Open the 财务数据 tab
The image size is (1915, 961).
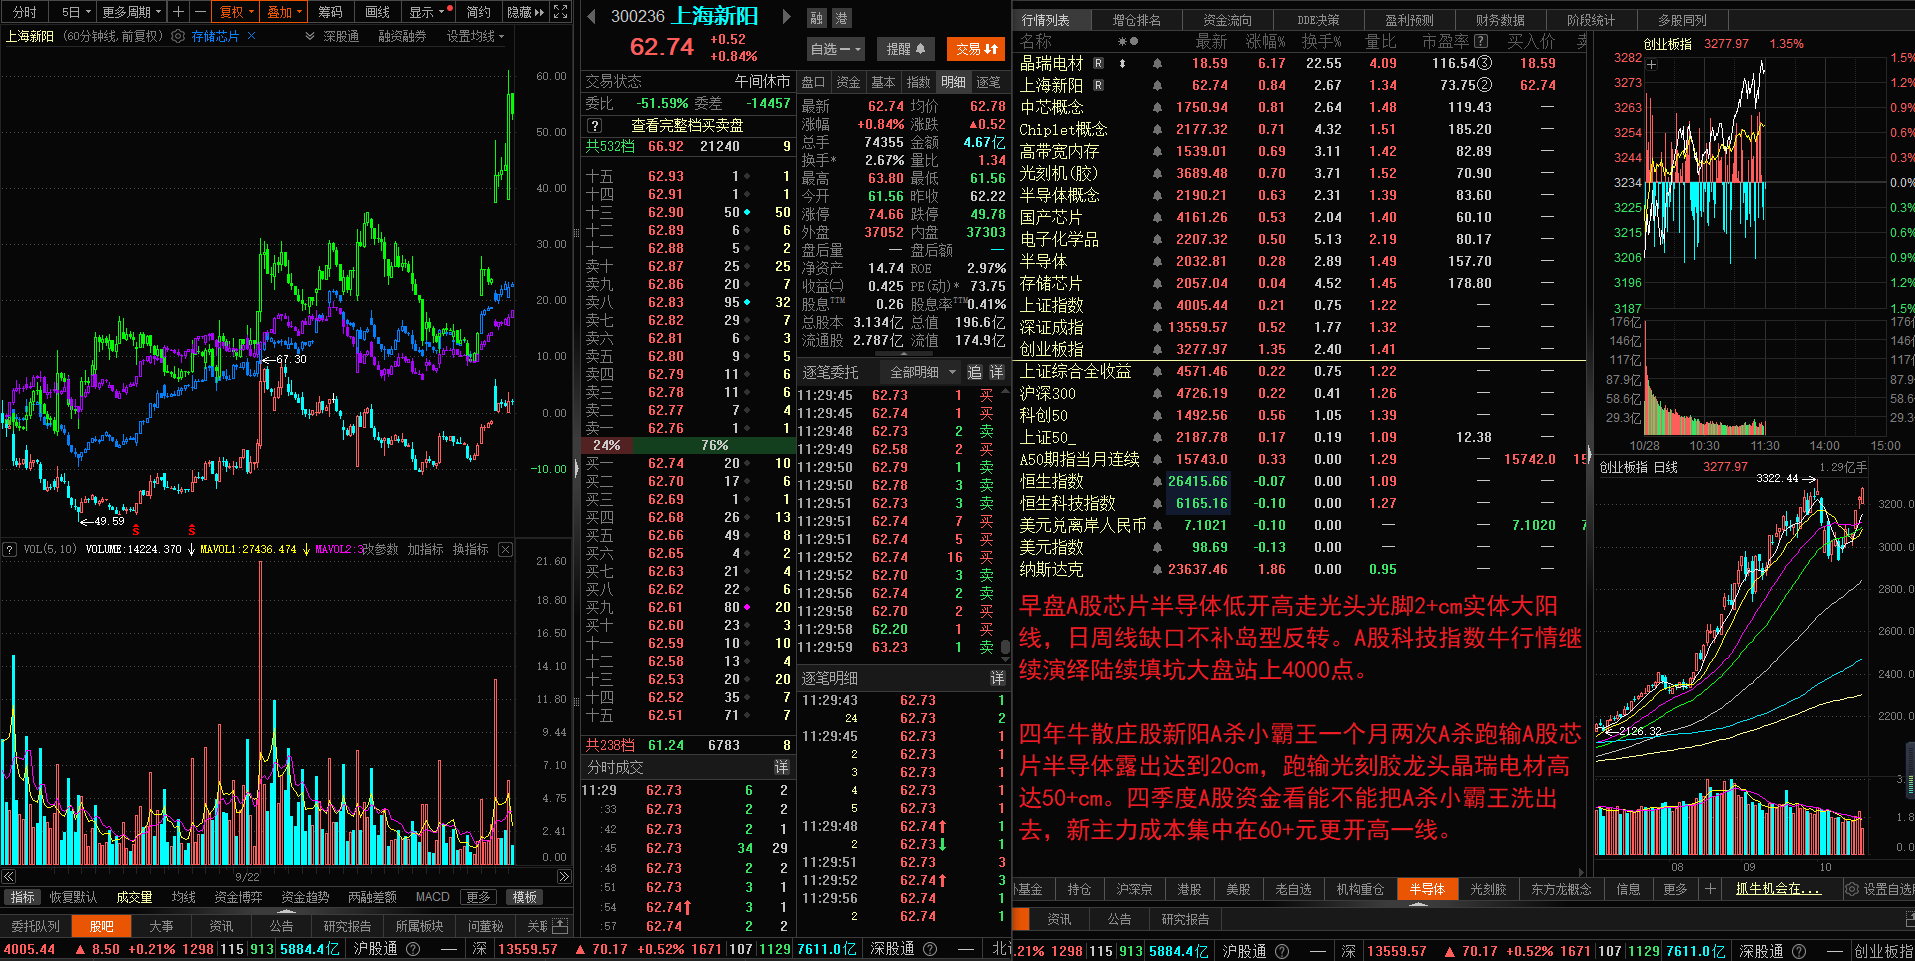click(x=1500, y=20)
